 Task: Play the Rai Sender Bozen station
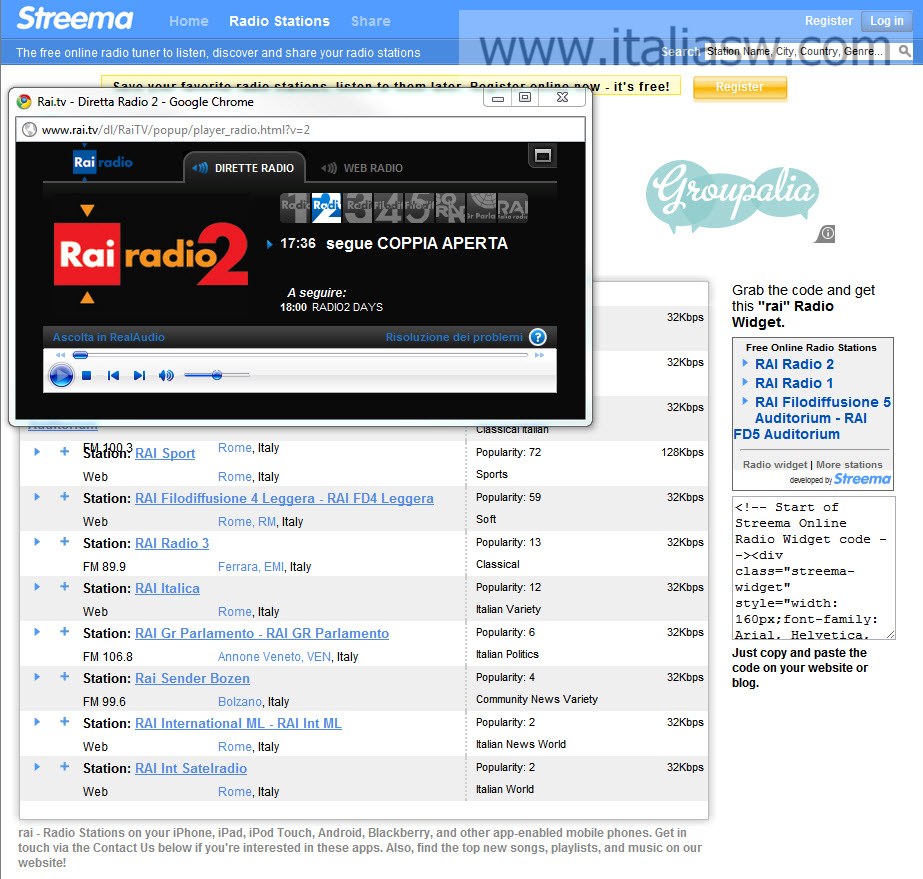point(37,677)
